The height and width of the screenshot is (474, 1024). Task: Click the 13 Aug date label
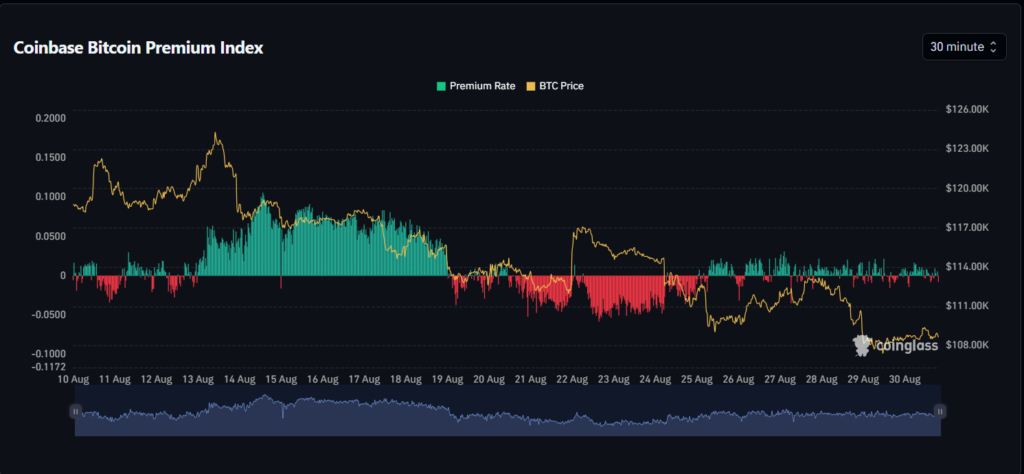pyautogui.click(x=198, y=379)
